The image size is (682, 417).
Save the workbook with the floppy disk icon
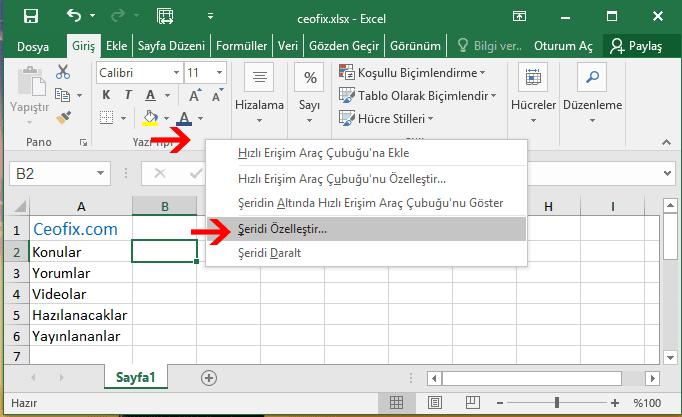pos(31,16)
